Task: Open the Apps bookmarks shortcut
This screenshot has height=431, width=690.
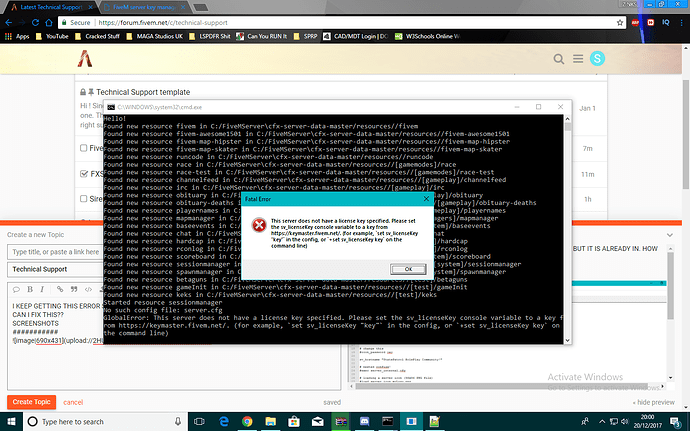Action: click(x=17, y=37)
